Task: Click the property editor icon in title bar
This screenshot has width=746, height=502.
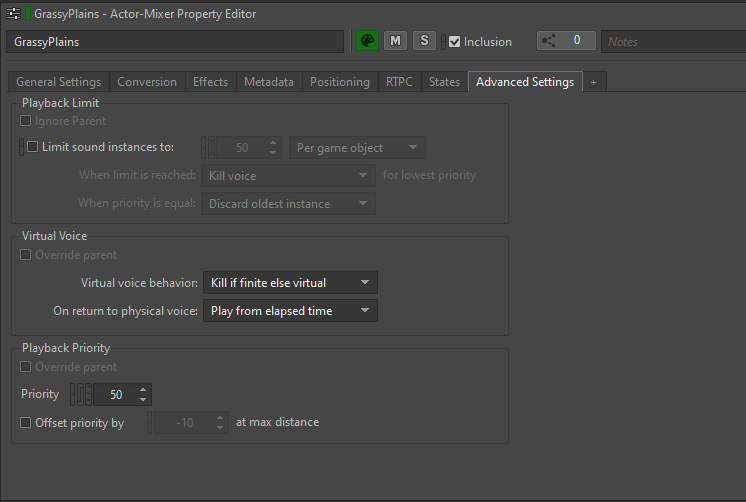Action: pyautogui.click(x=13, y=14)
